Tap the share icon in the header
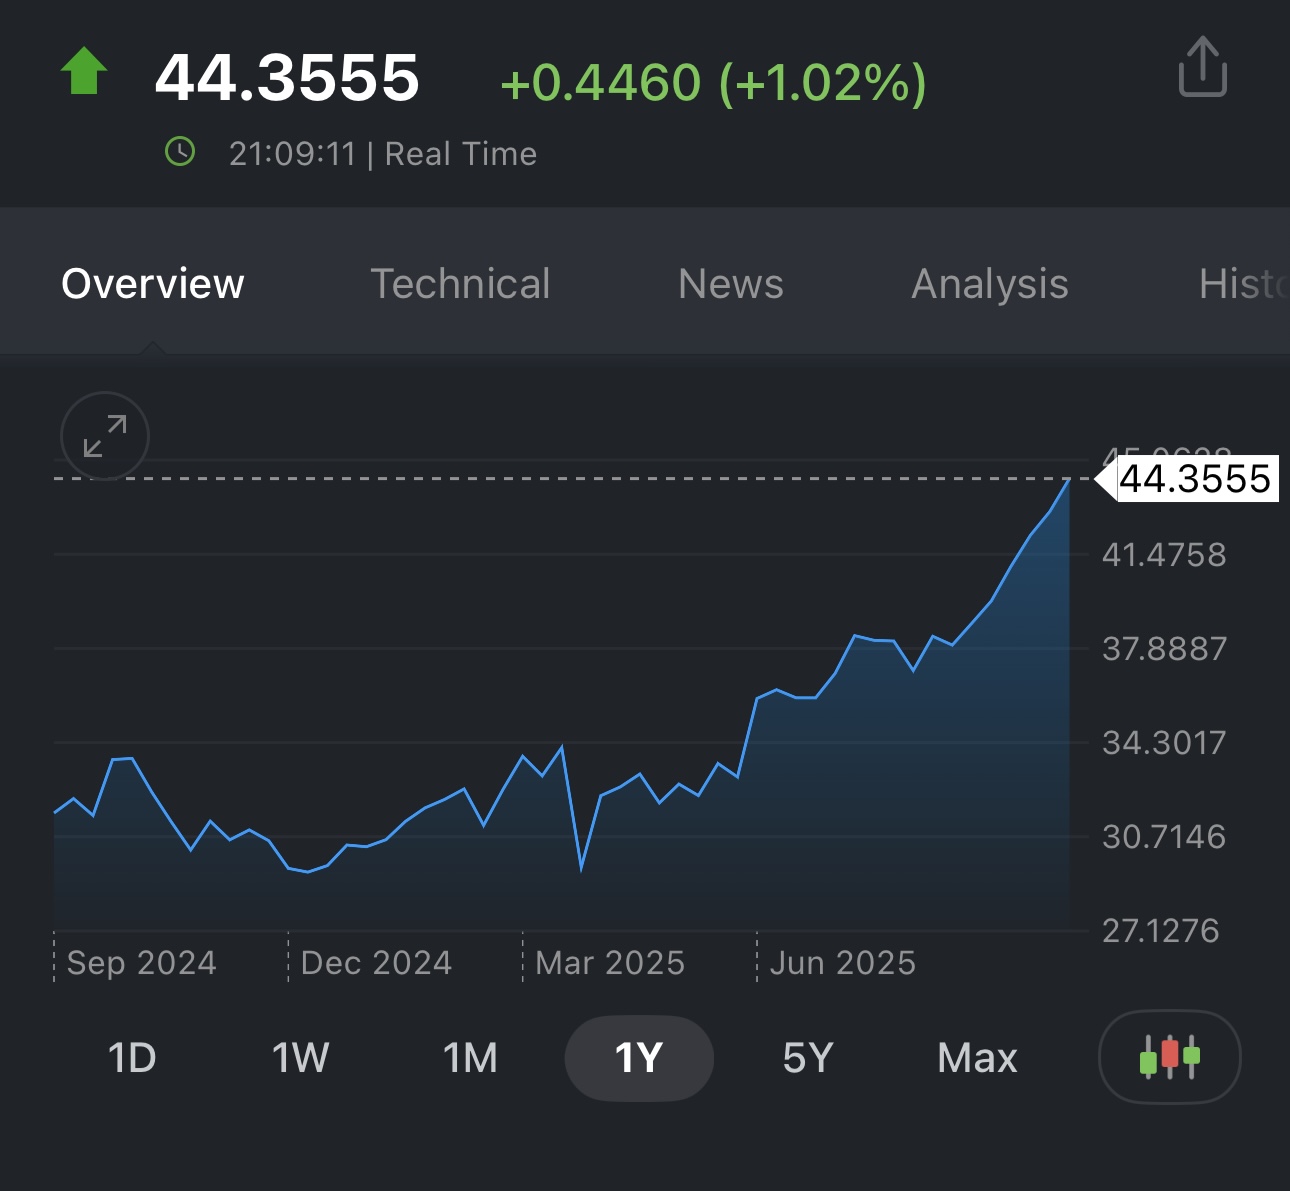This screenshot has width=1290, height=1191. (1202, 68)
